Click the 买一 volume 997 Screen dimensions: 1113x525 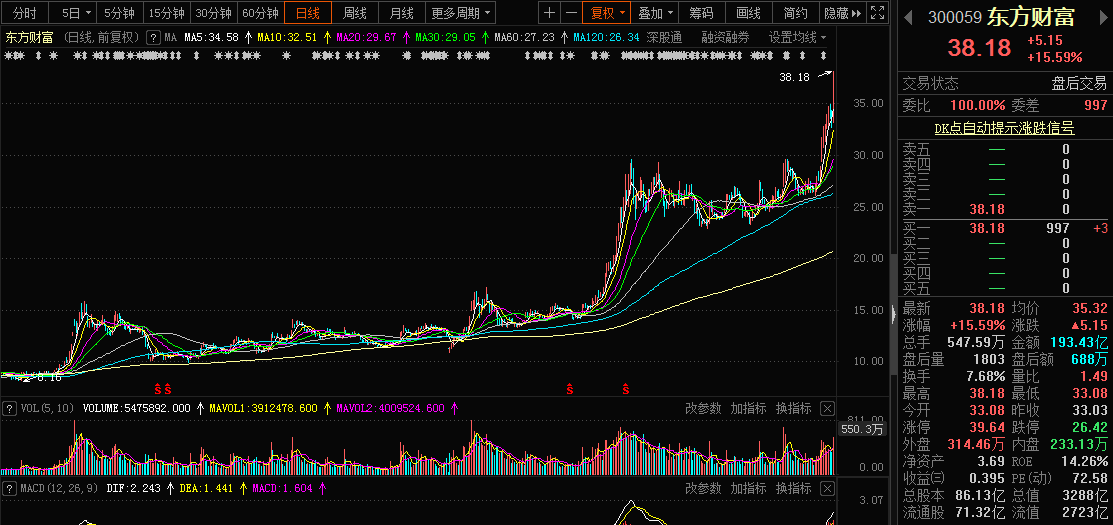pos(1056,228)
